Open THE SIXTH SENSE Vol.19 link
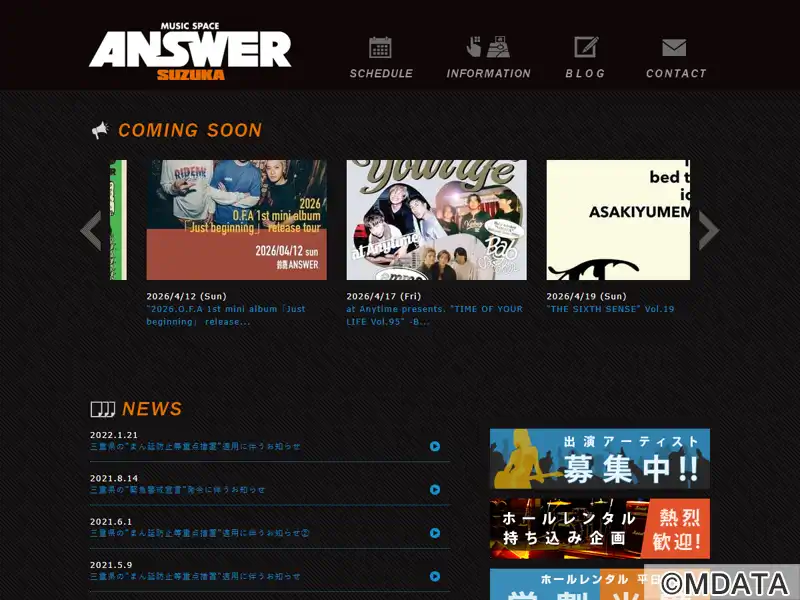This screenshot has width=800, height=600. pyautogui.click(x=610, y=309)
